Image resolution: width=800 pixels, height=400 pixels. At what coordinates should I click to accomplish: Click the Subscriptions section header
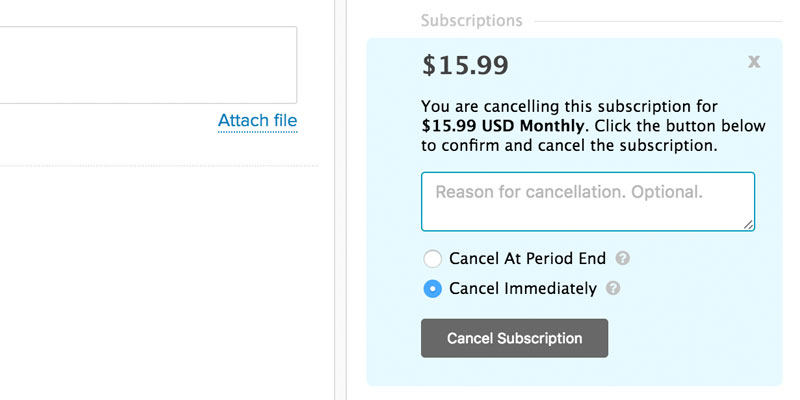(471, 21)
